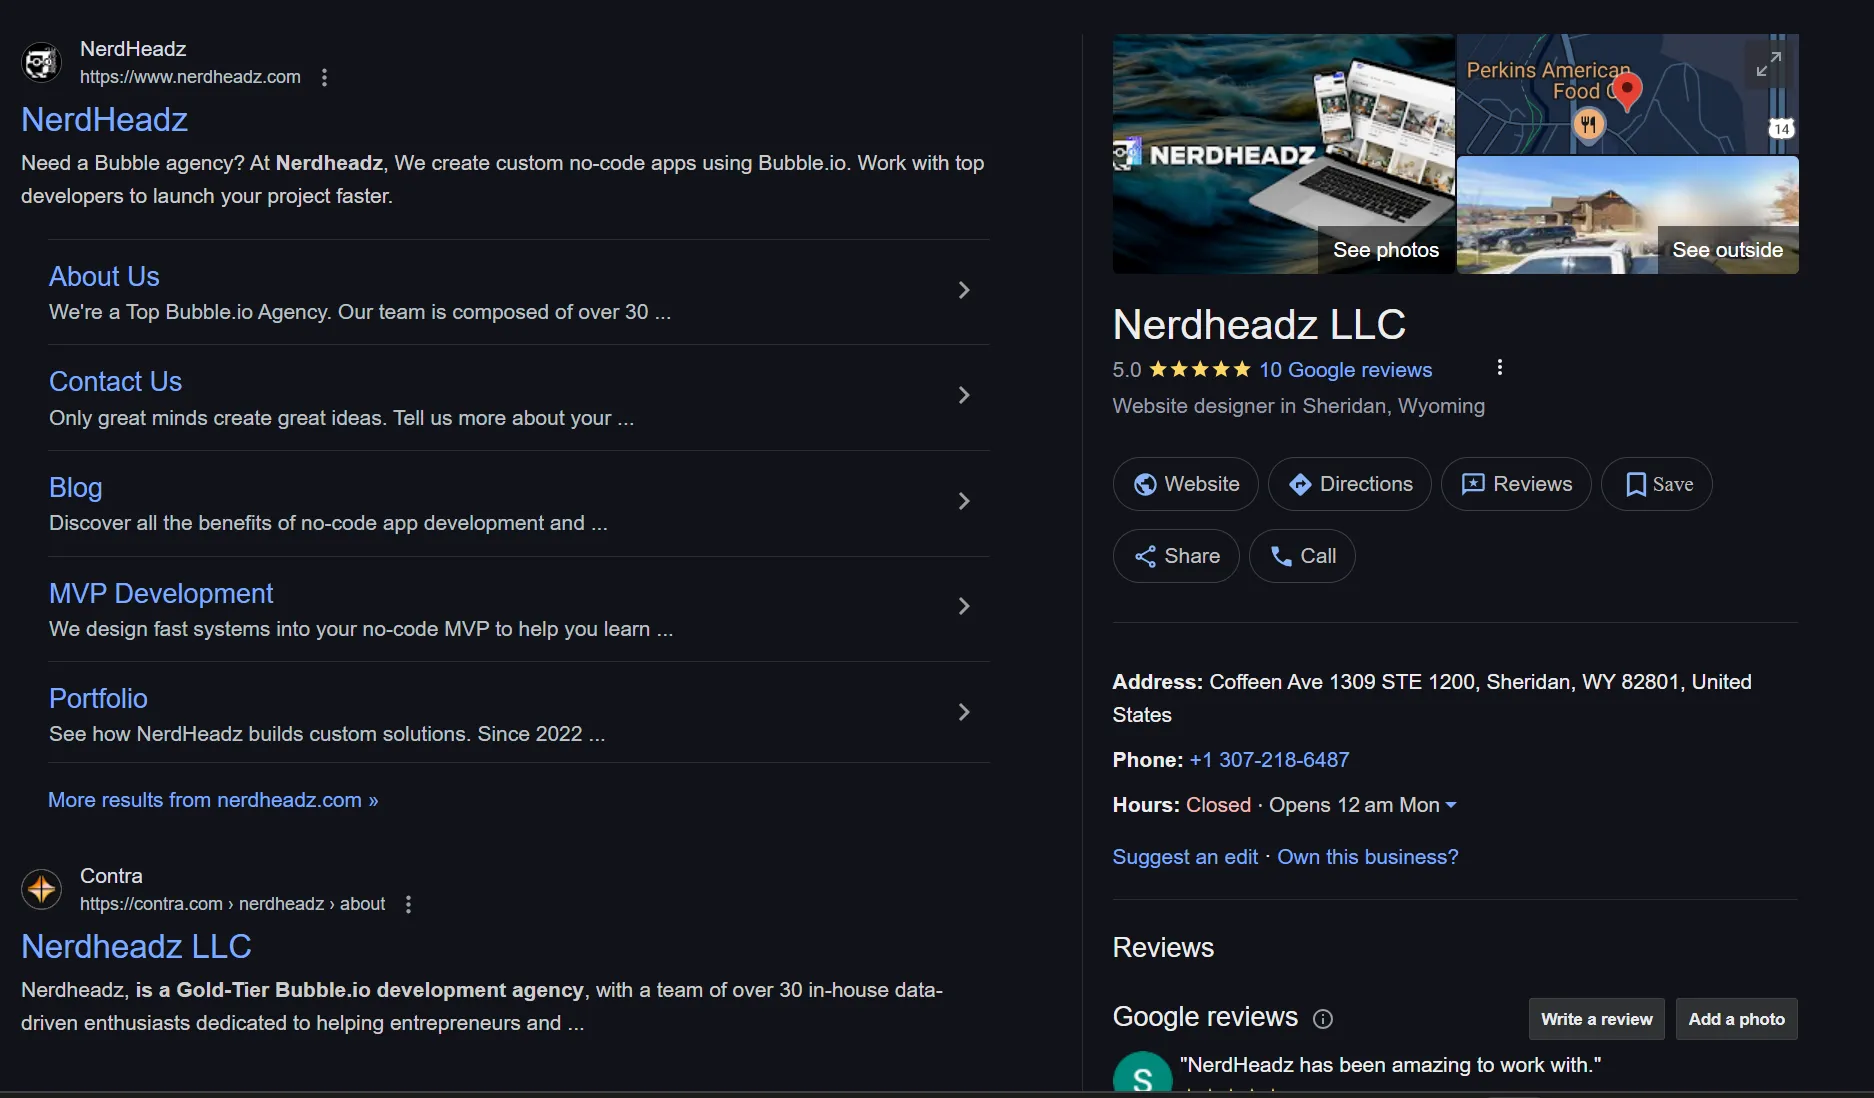Expand the Blog sitelink chevron
The image size is (1874, 1098).
pyautogui.click(x=964, y=501)
